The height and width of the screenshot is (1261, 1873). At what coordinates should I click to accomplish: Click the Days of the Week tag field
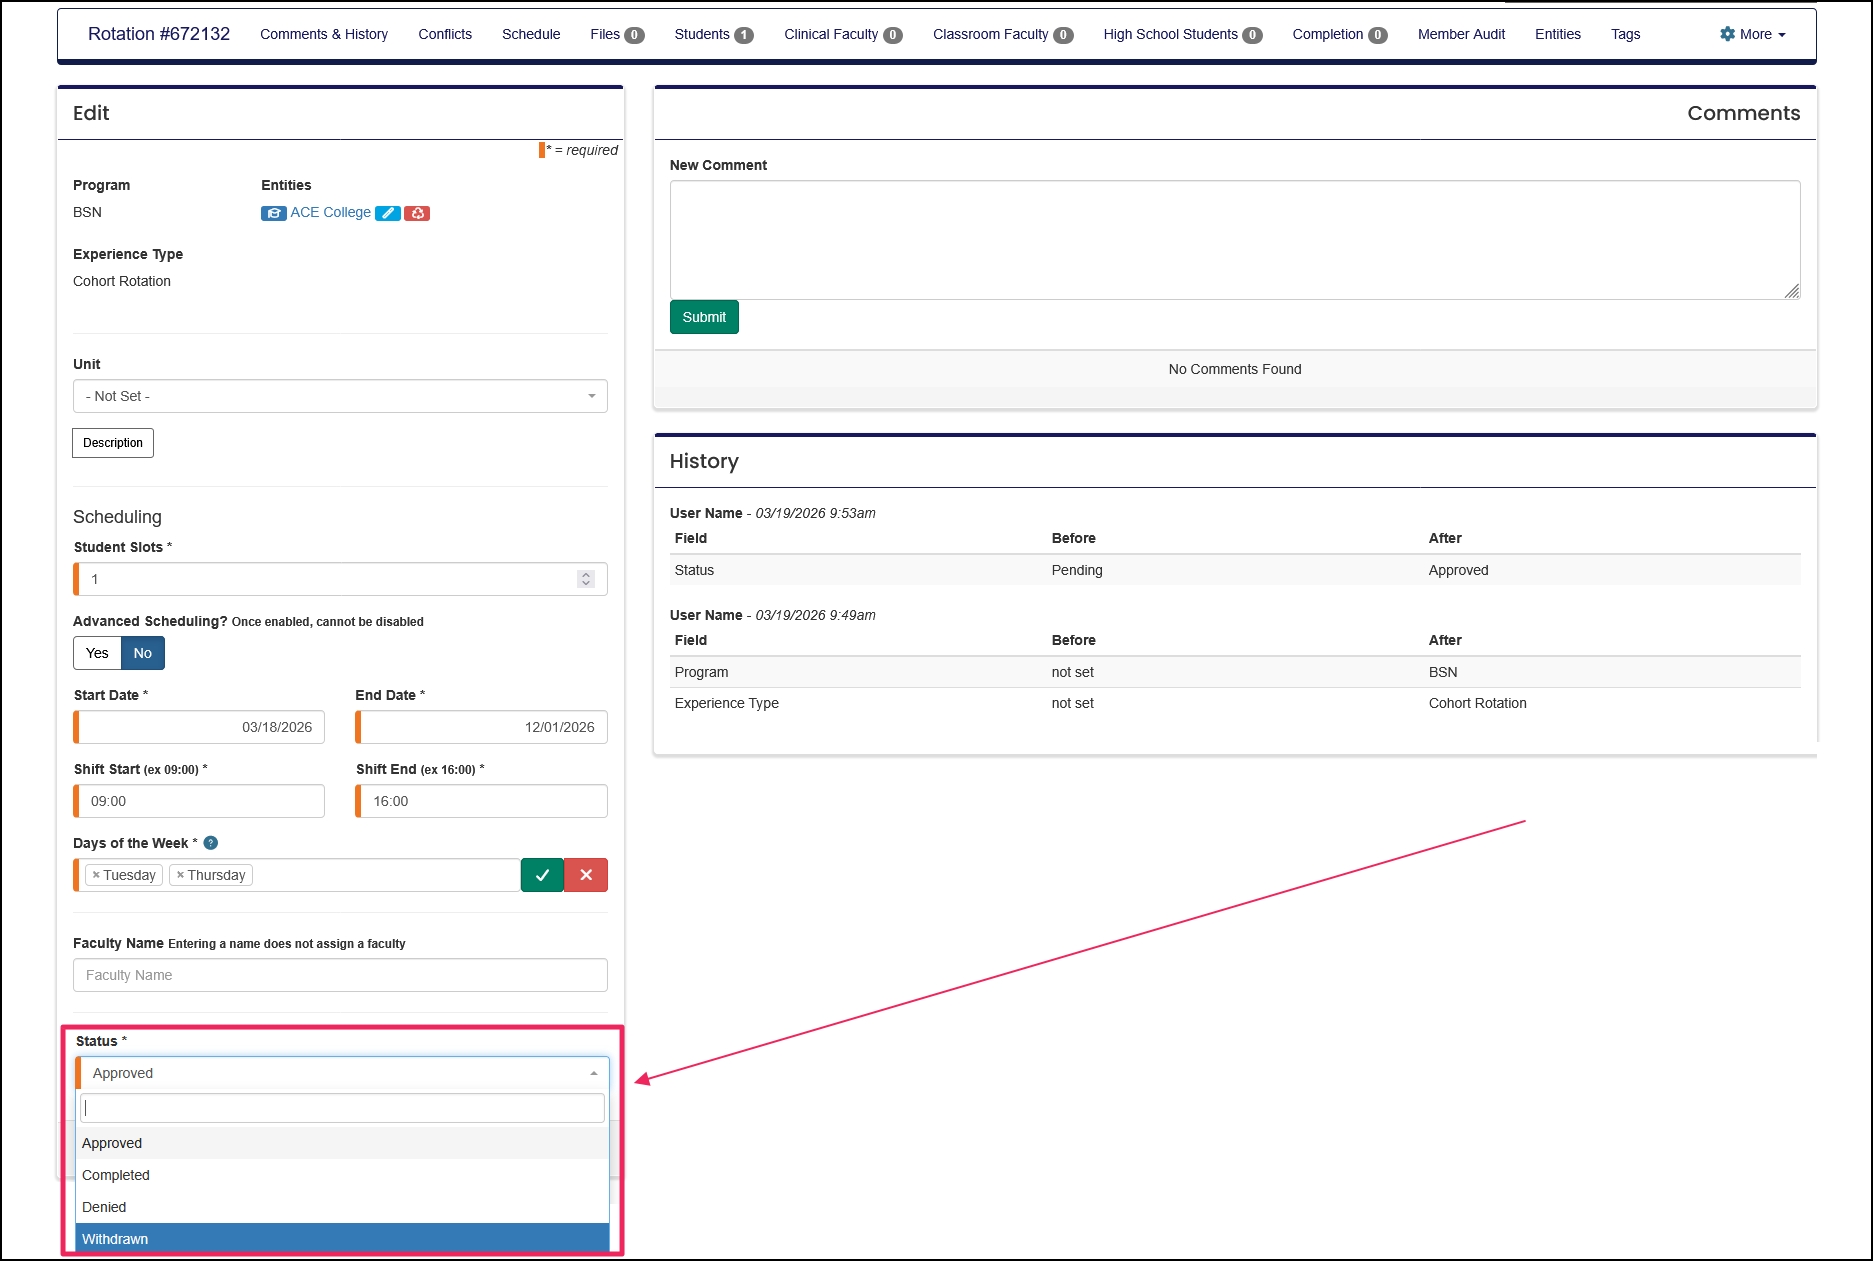point(297,875)
